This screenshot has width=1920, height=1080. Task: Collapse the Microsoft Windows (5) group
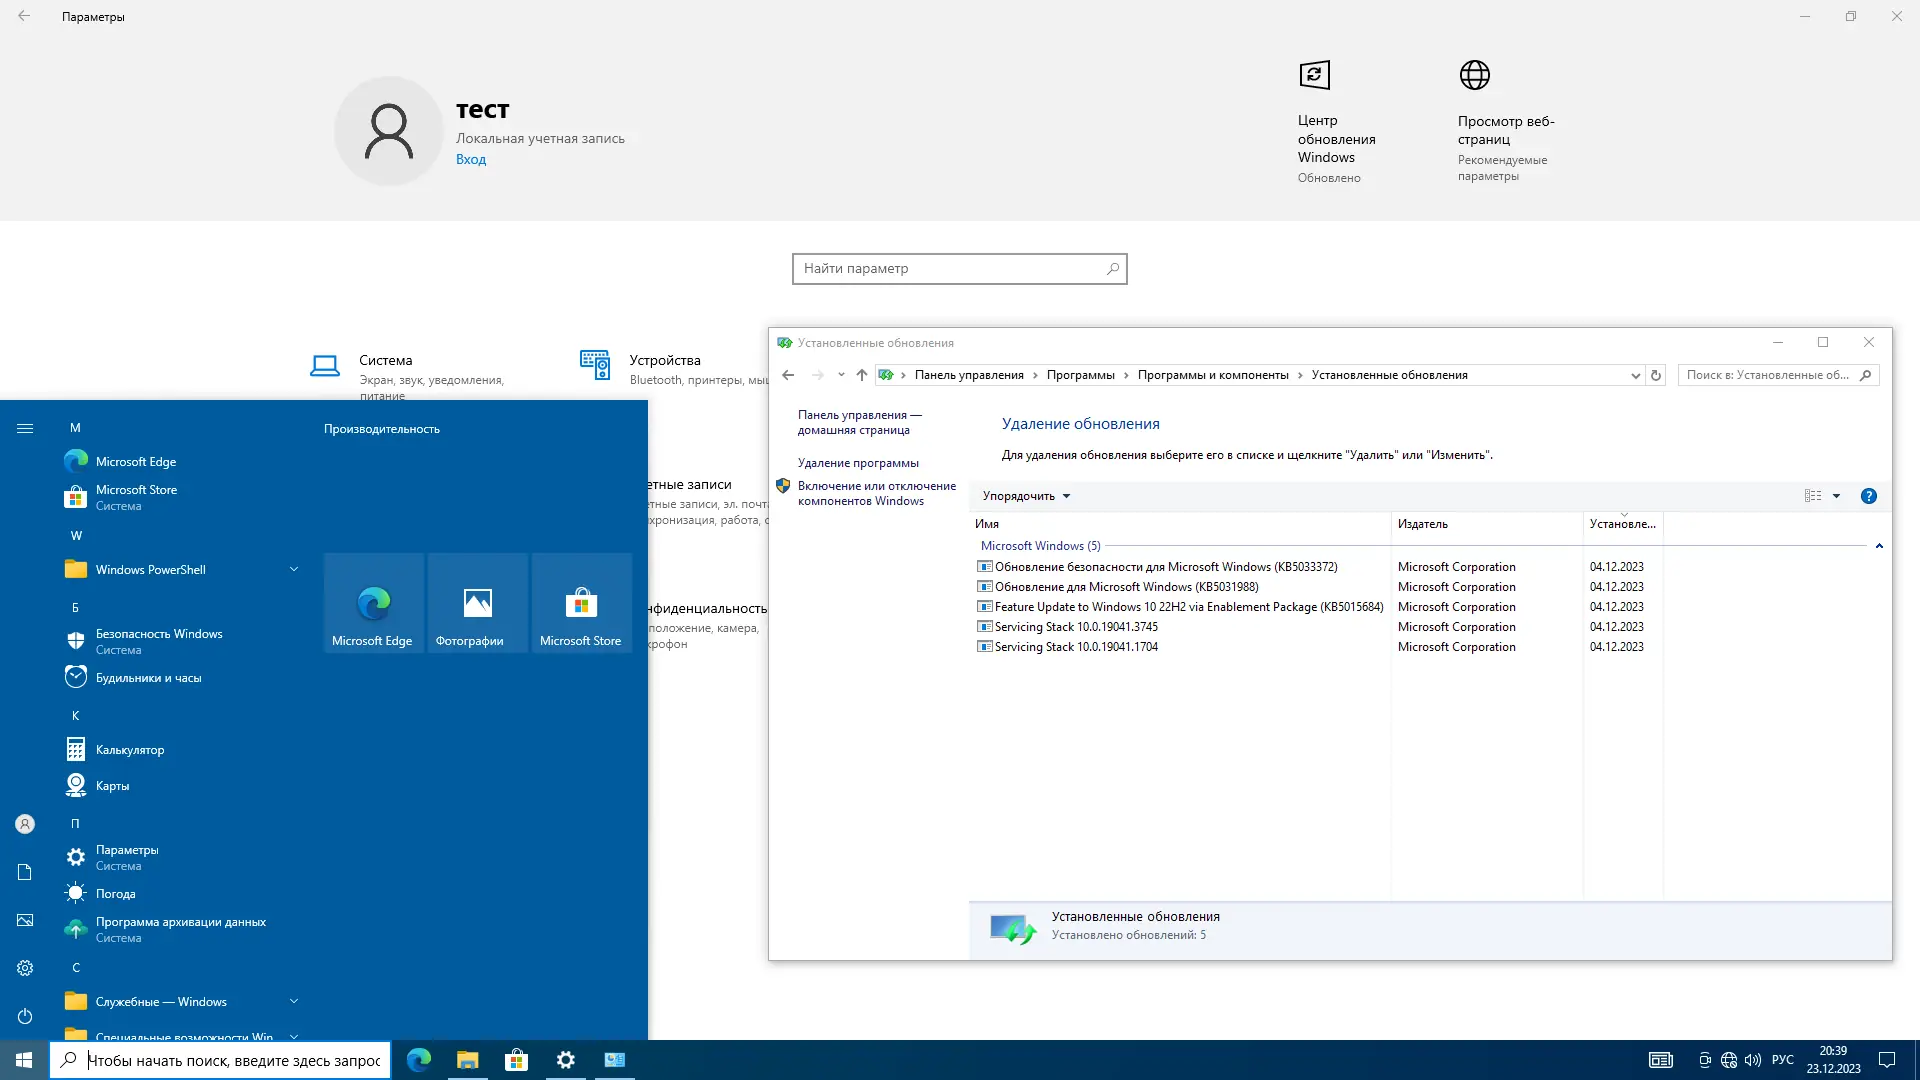click(1879, 546)
